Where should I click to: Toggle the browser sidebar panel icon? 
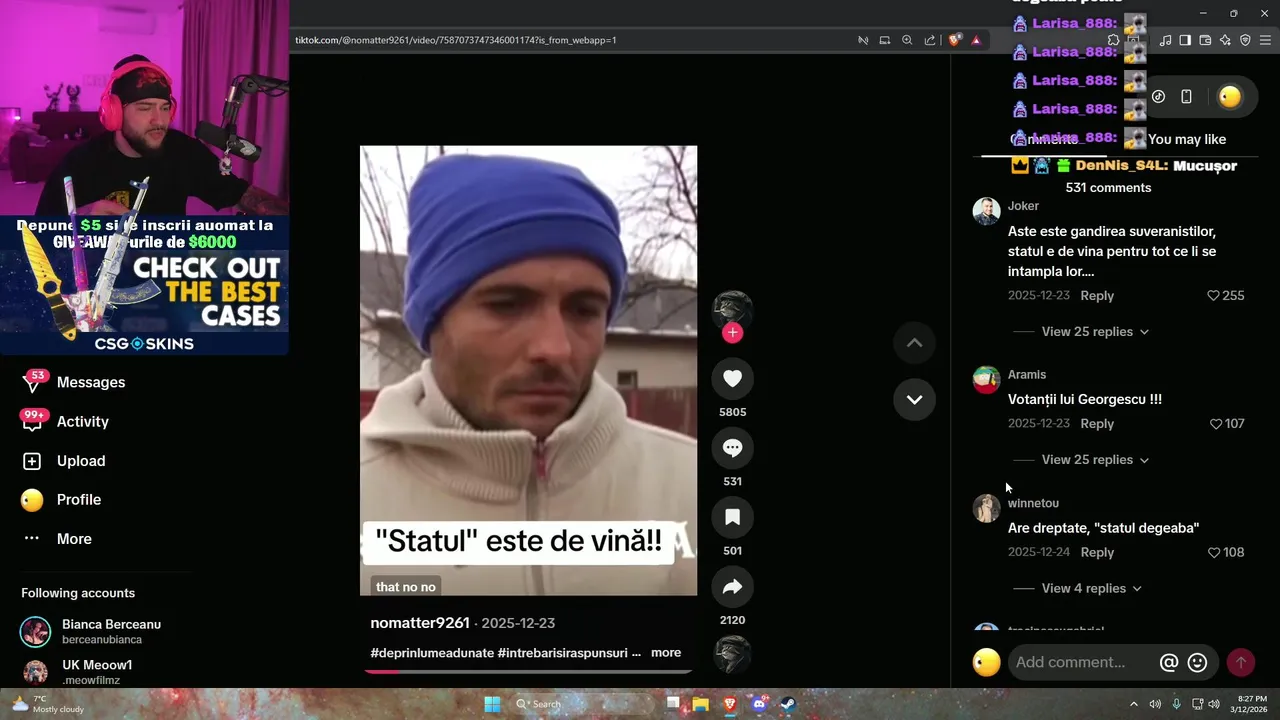click(x=1185, y=40)
